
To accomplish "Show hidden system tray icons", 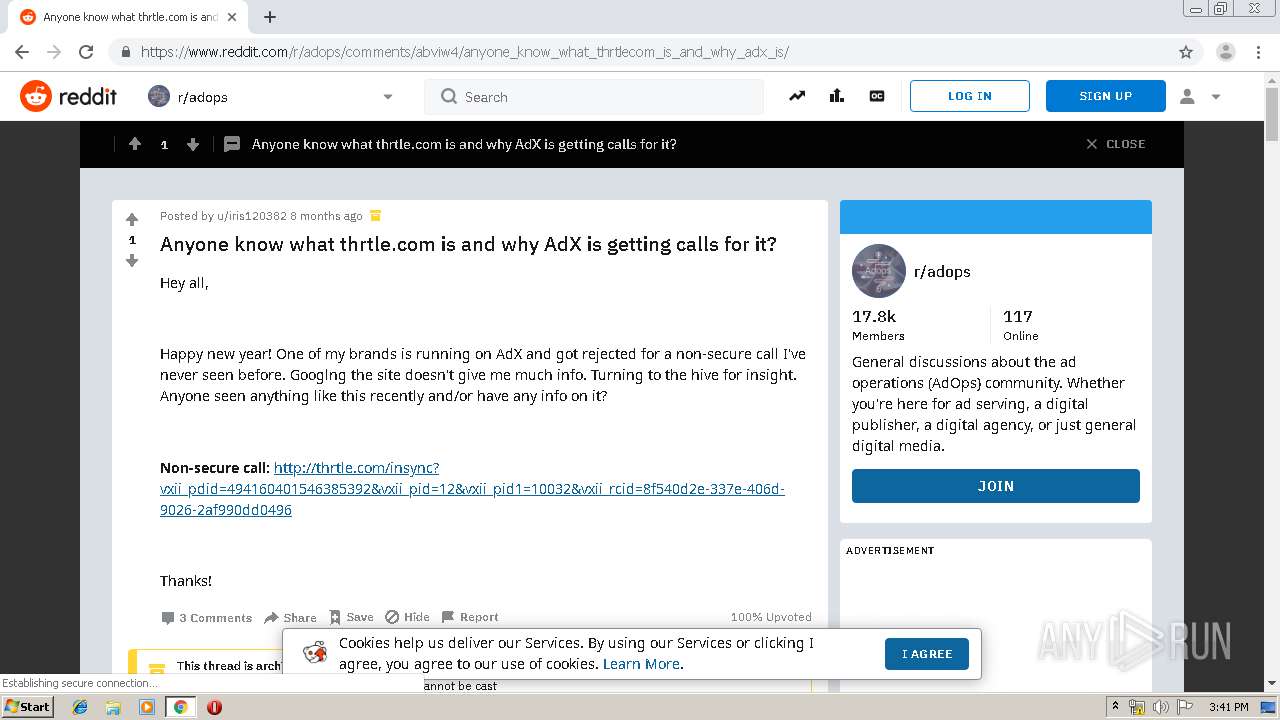I will (x=1115, y=707).
